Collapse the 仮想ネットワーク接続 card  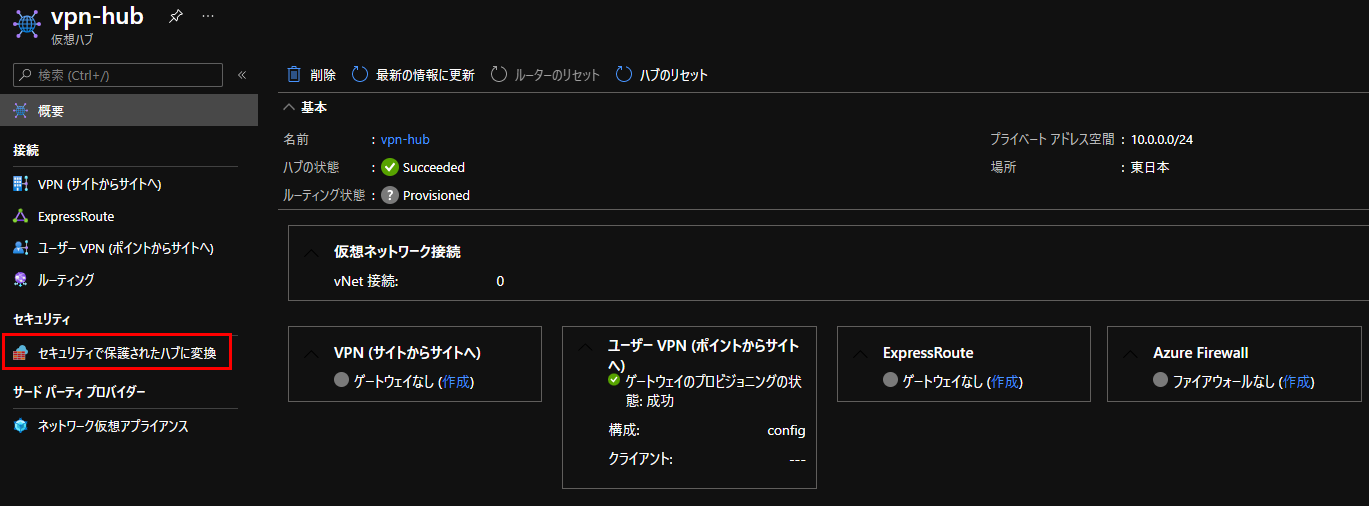(310, 253)
